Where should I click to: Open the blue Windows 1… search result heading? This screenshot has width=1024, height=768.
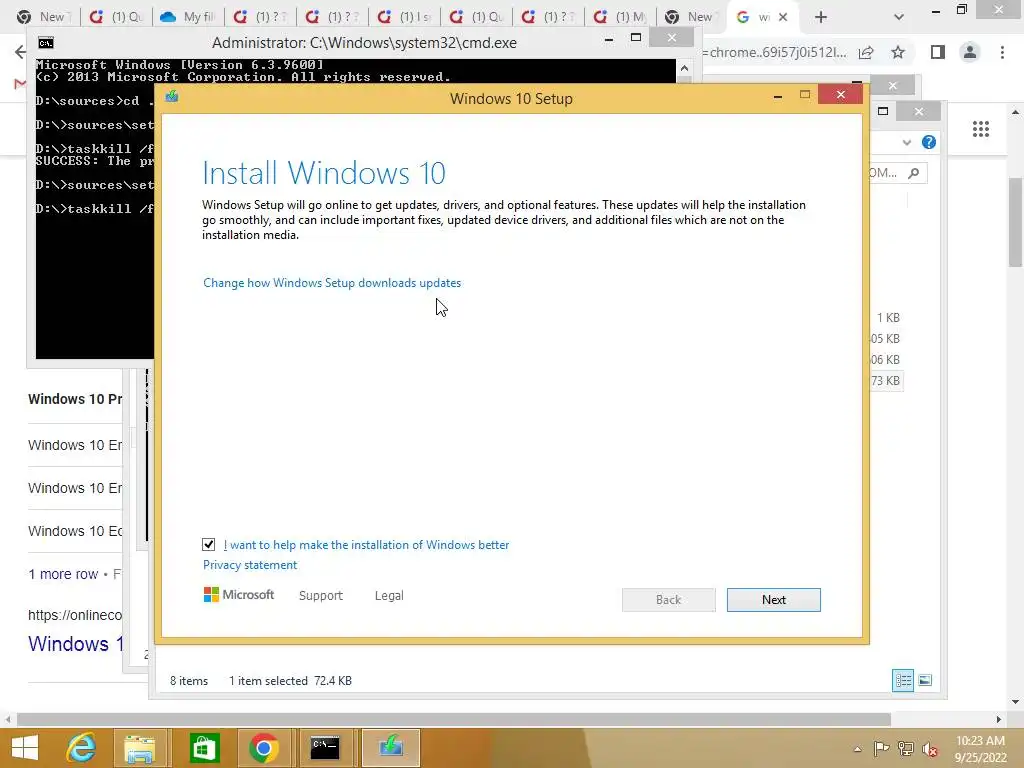coord(76,644)
